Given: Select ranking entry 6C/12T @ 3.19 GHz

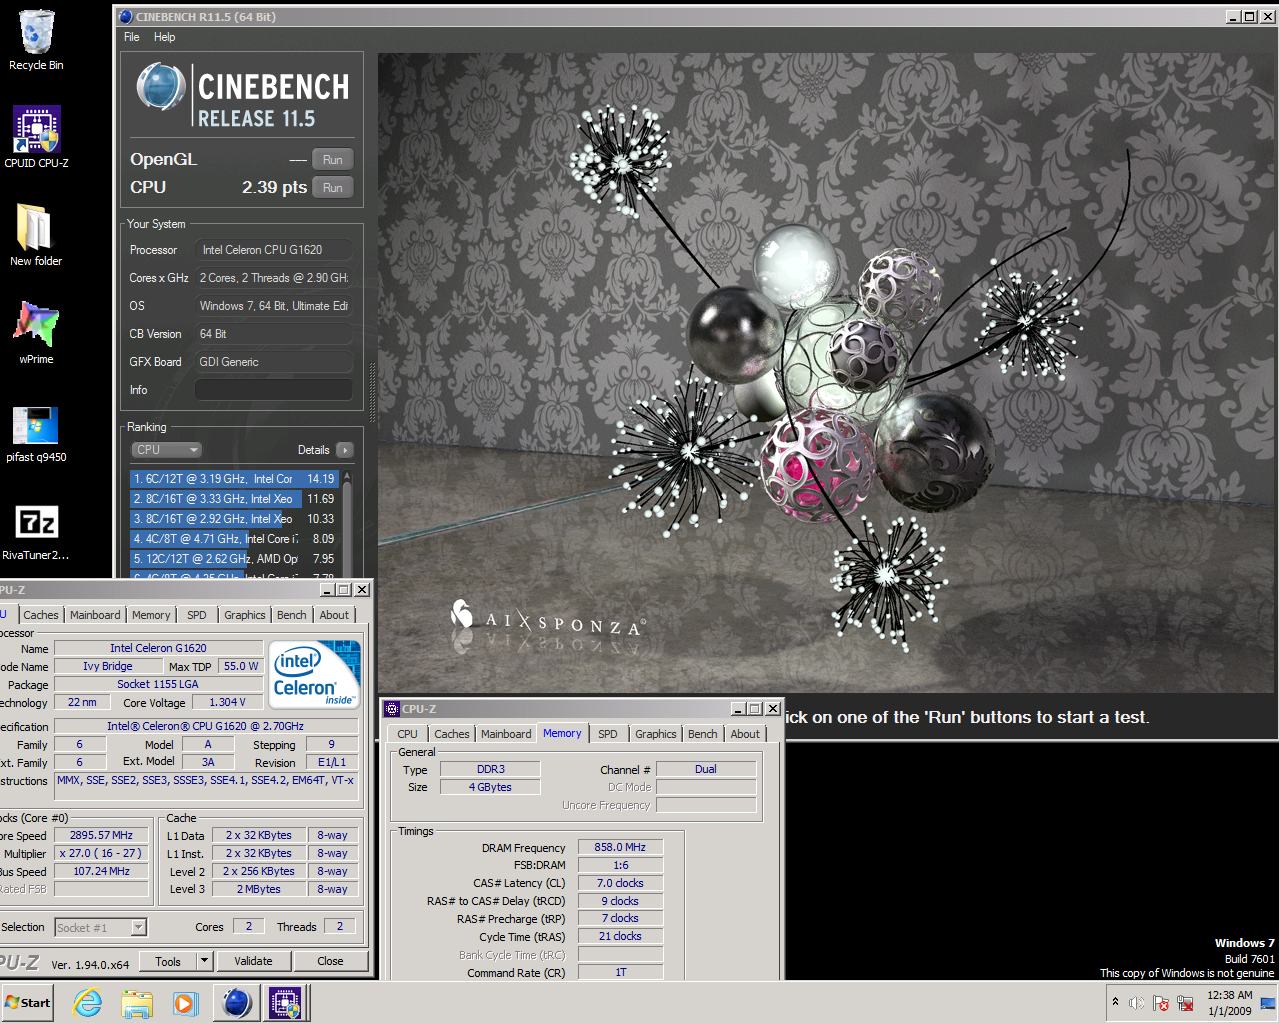Looking at the screenshot, I should point(235,479).
